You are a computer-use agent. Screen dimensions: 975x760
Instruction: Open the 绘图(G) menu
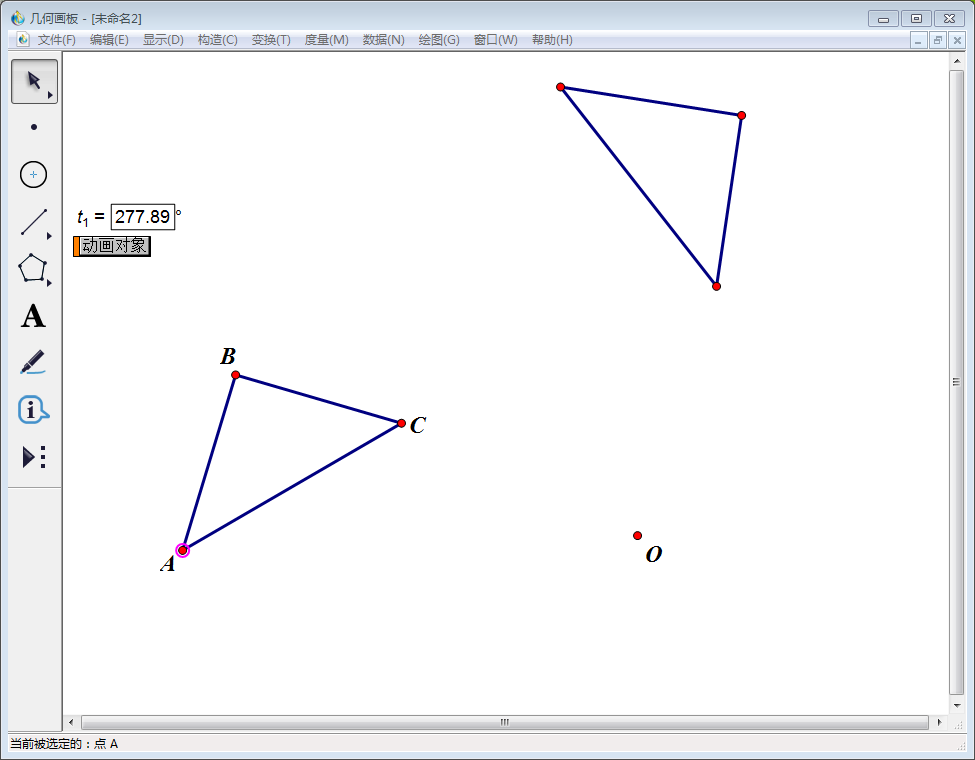439,40
